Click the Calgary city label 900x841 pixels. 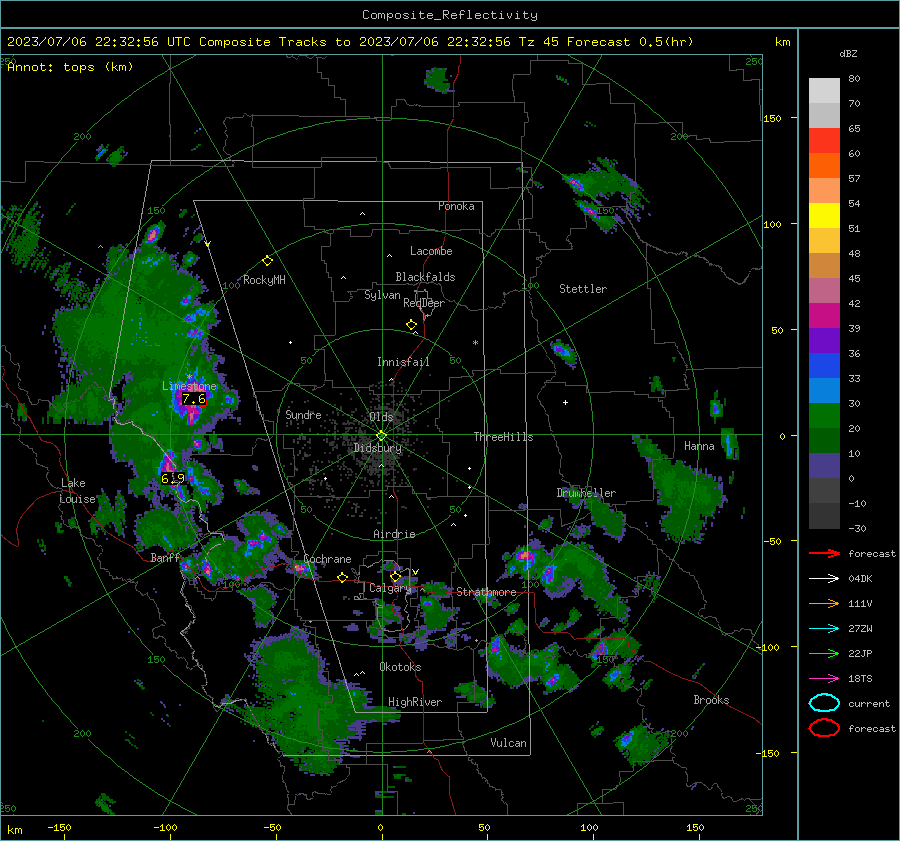click(x=390, y=588)
